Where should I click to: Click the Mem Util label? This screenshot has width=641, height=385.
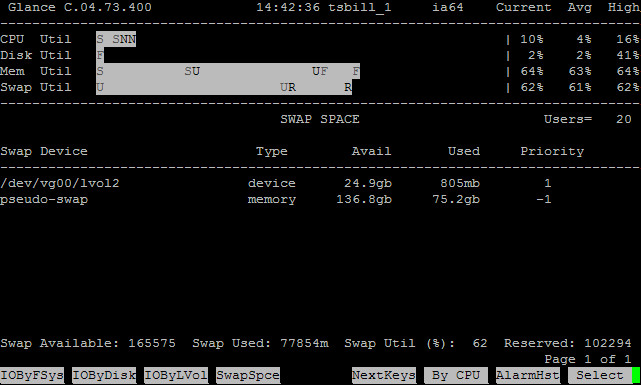(x=36, y=71)
